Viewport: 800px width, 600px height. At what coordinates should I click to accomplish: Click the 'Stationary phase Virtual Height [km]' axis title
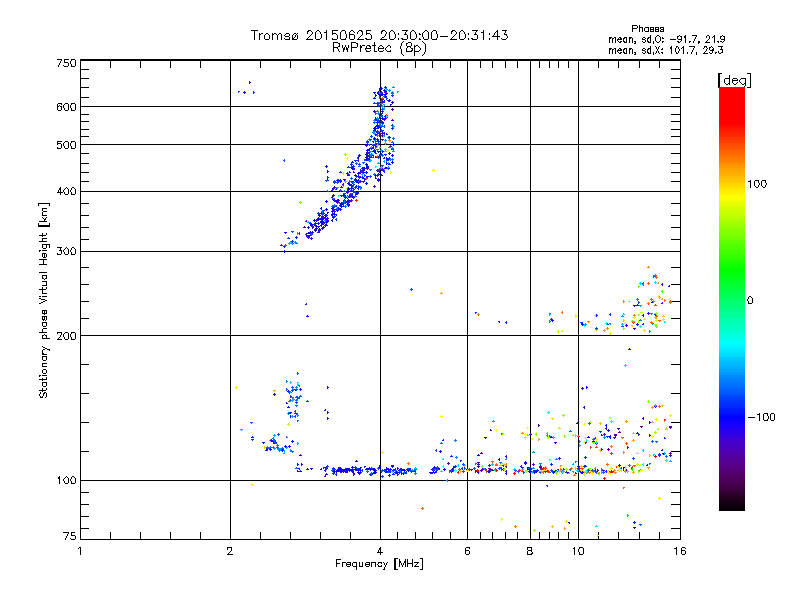point(44,301)
